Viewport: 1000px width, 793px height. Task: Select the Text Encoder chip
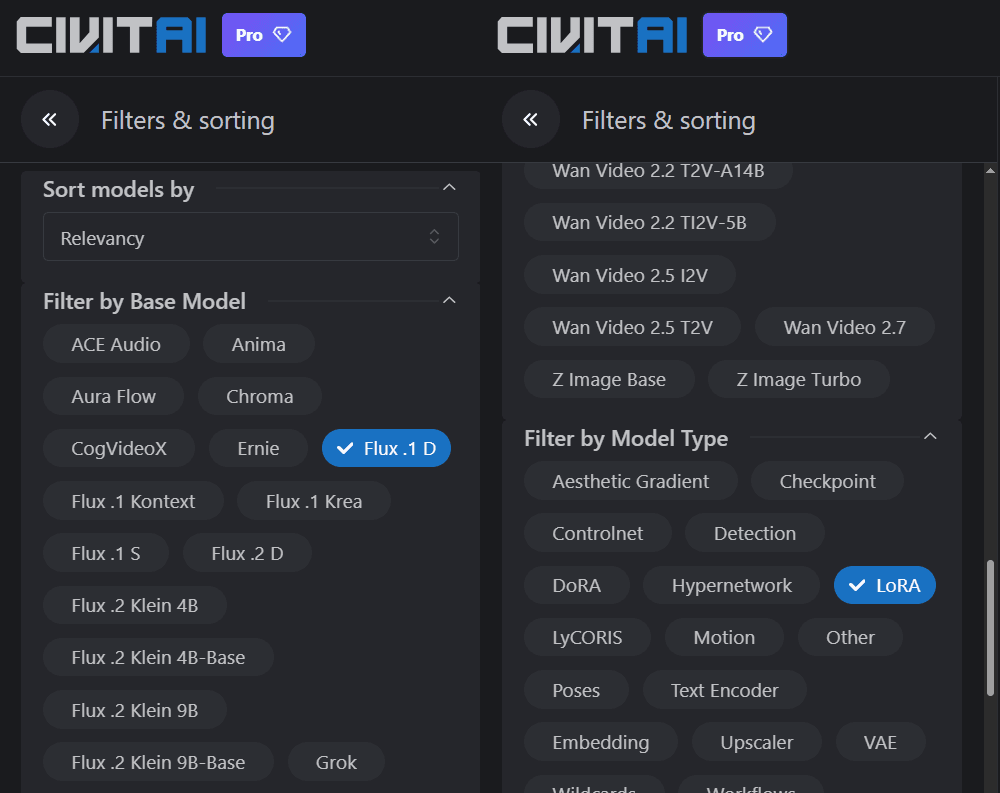(x=724, y=690)
